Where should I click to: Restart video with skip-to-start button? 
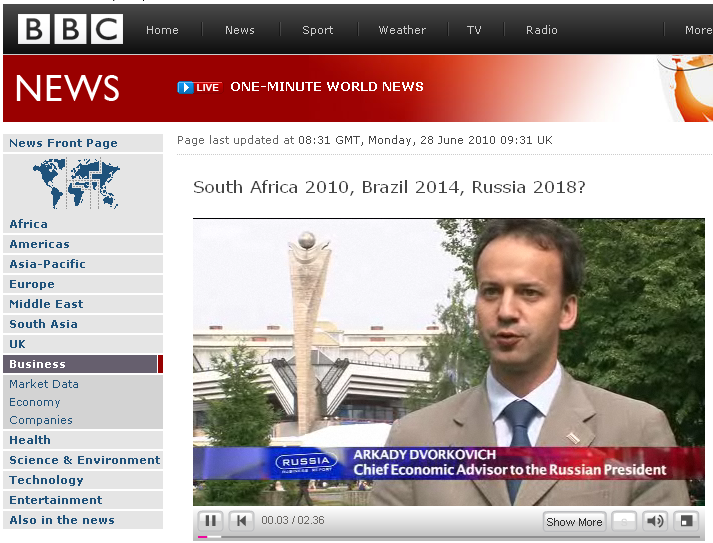(241, 521)
